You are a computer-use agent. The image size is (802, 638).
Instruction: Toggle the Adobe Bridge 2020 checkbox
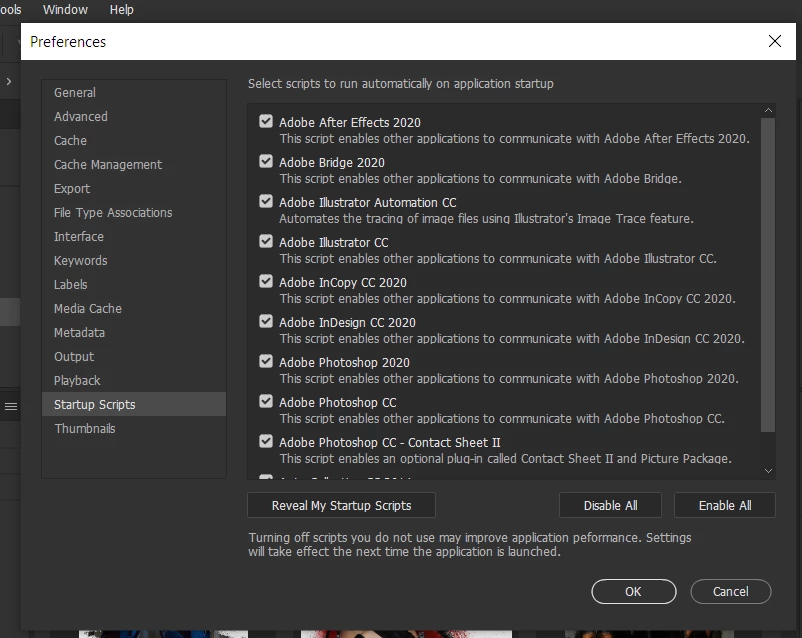[x=266, y=161]
